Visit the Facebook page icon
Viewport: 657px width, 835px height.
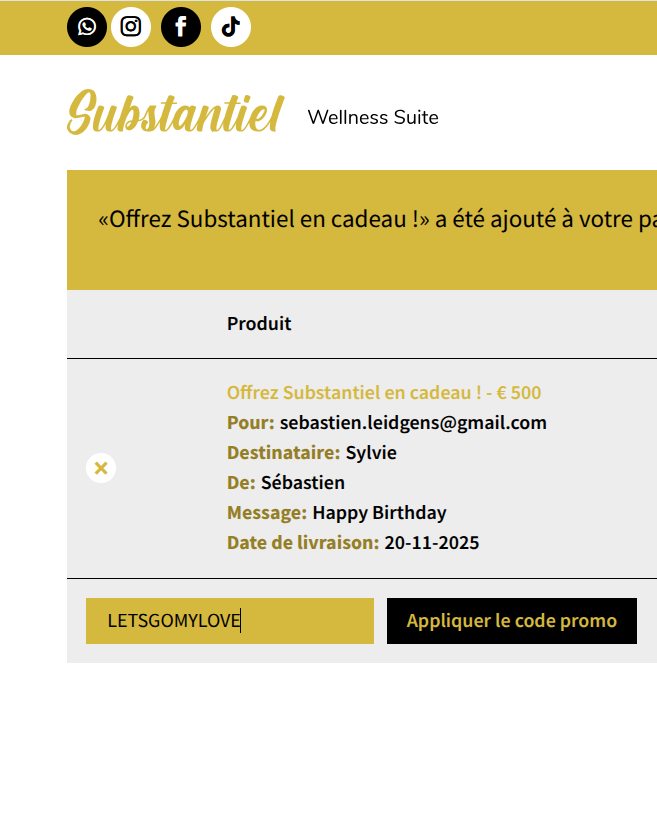(x=181, y=27)
